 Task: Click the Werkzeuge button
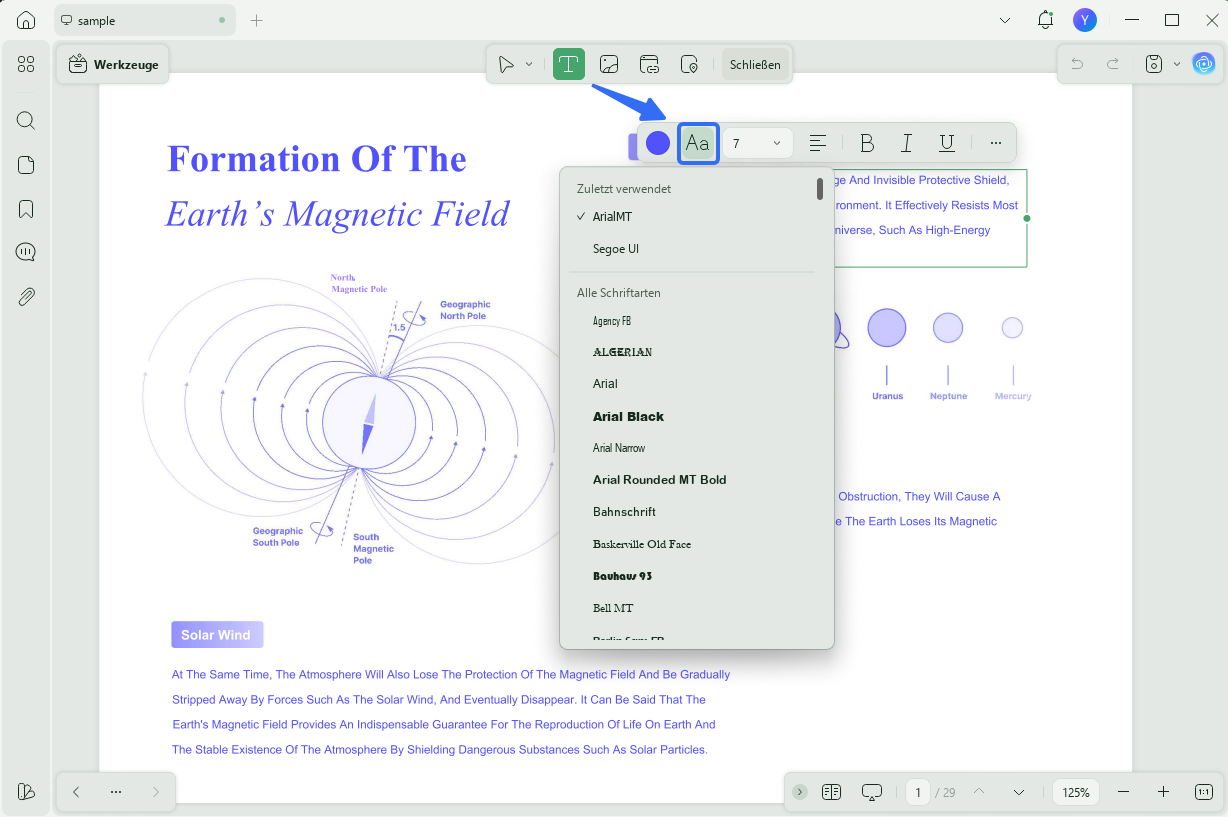(x=114, y=64)
